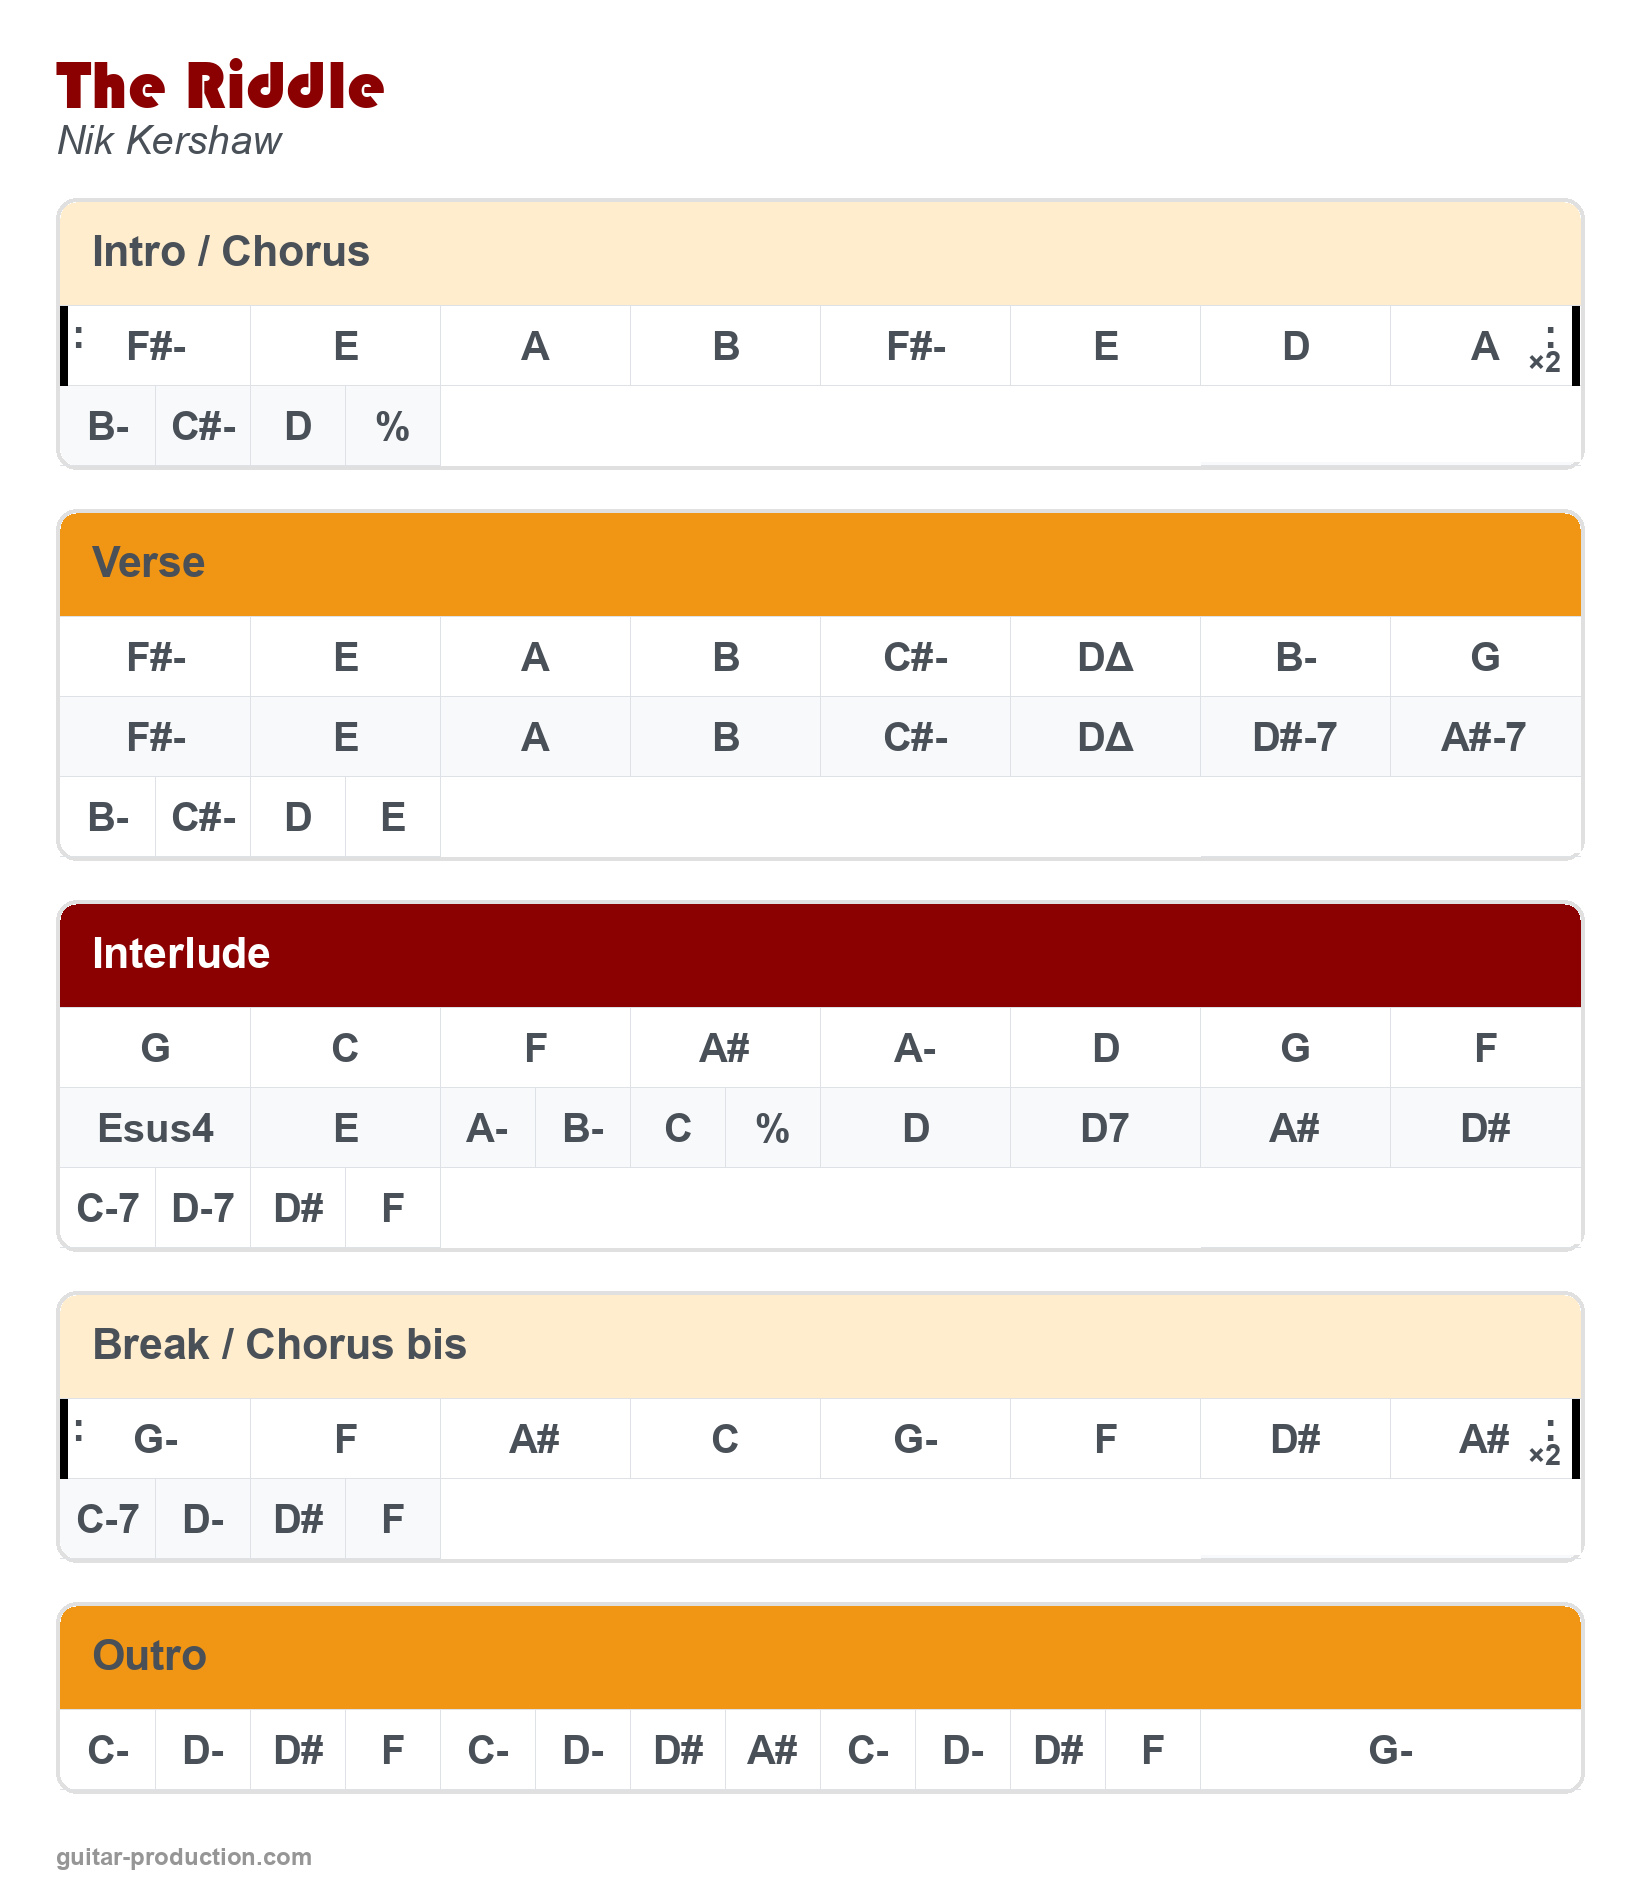The height and width of the screenshot is (1894, 1640).
Task: Click the A#-7 chord in Verse
Action: point(1485,738)
